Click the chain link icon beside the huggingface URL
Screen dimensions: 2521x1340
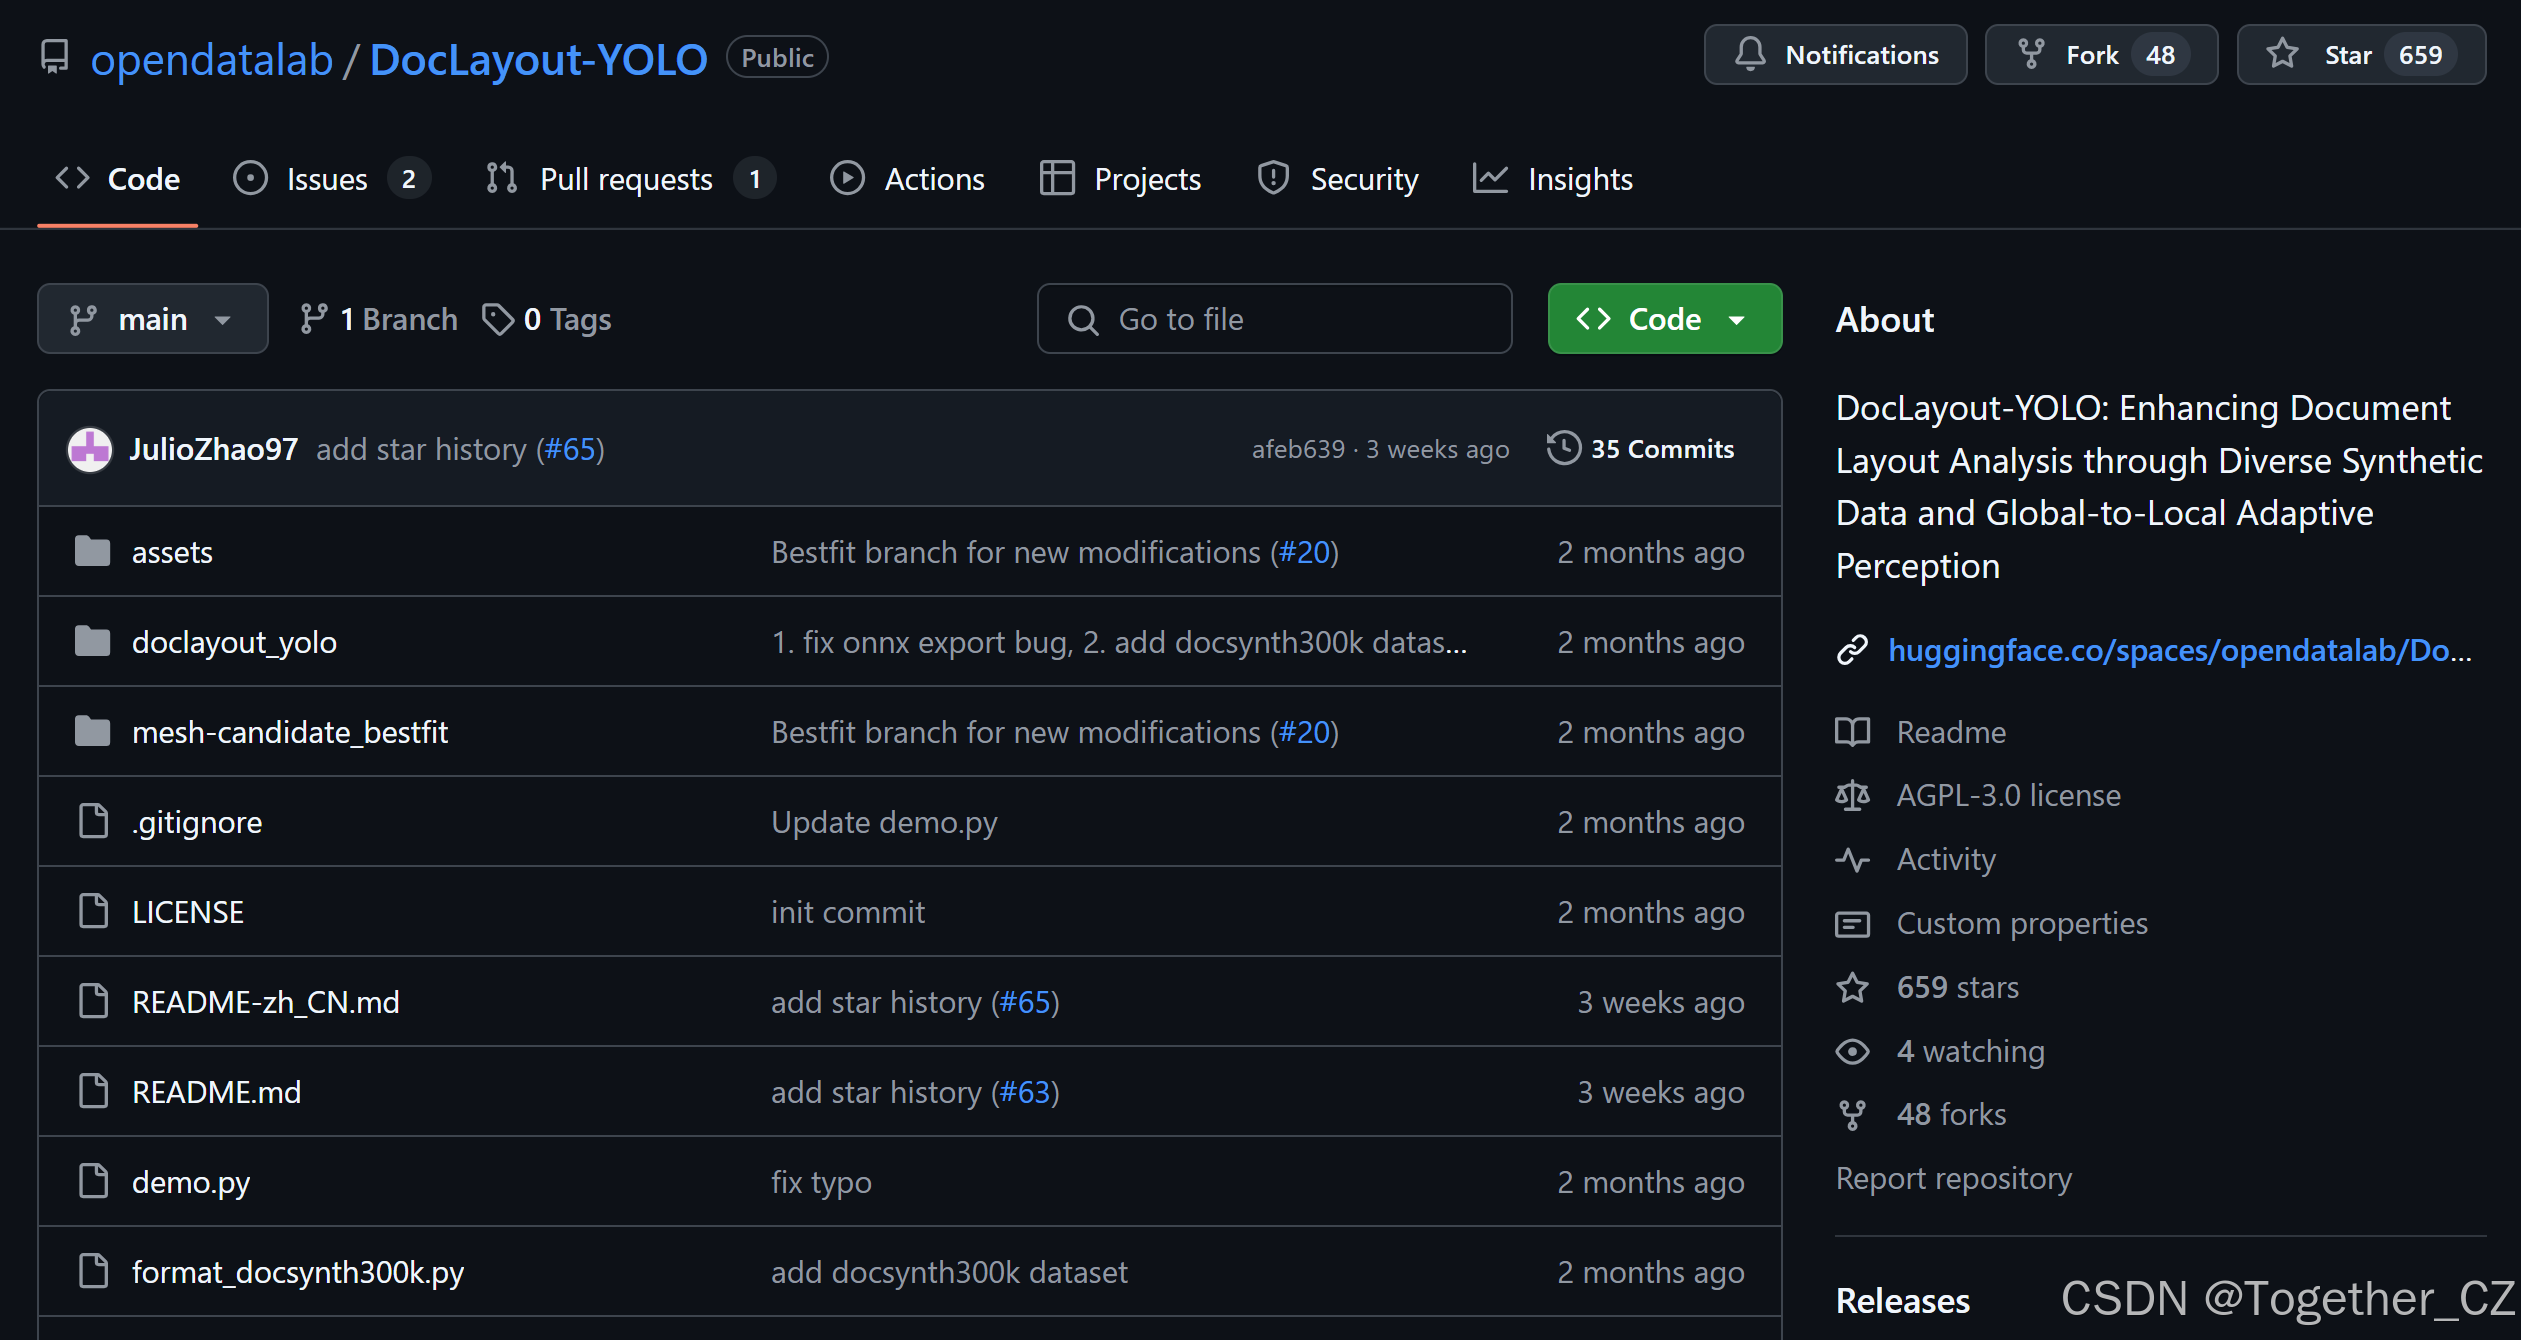(1853, 650)
